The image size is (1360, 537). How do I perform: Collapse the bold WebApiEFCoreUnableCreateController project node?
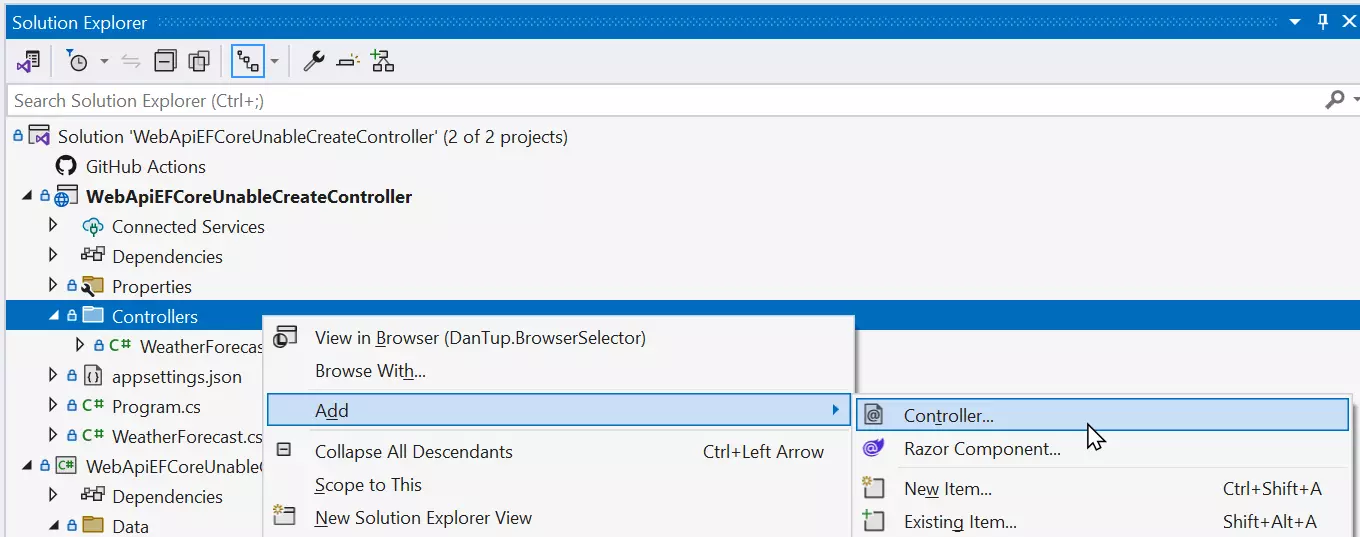[x=26, y=196]
